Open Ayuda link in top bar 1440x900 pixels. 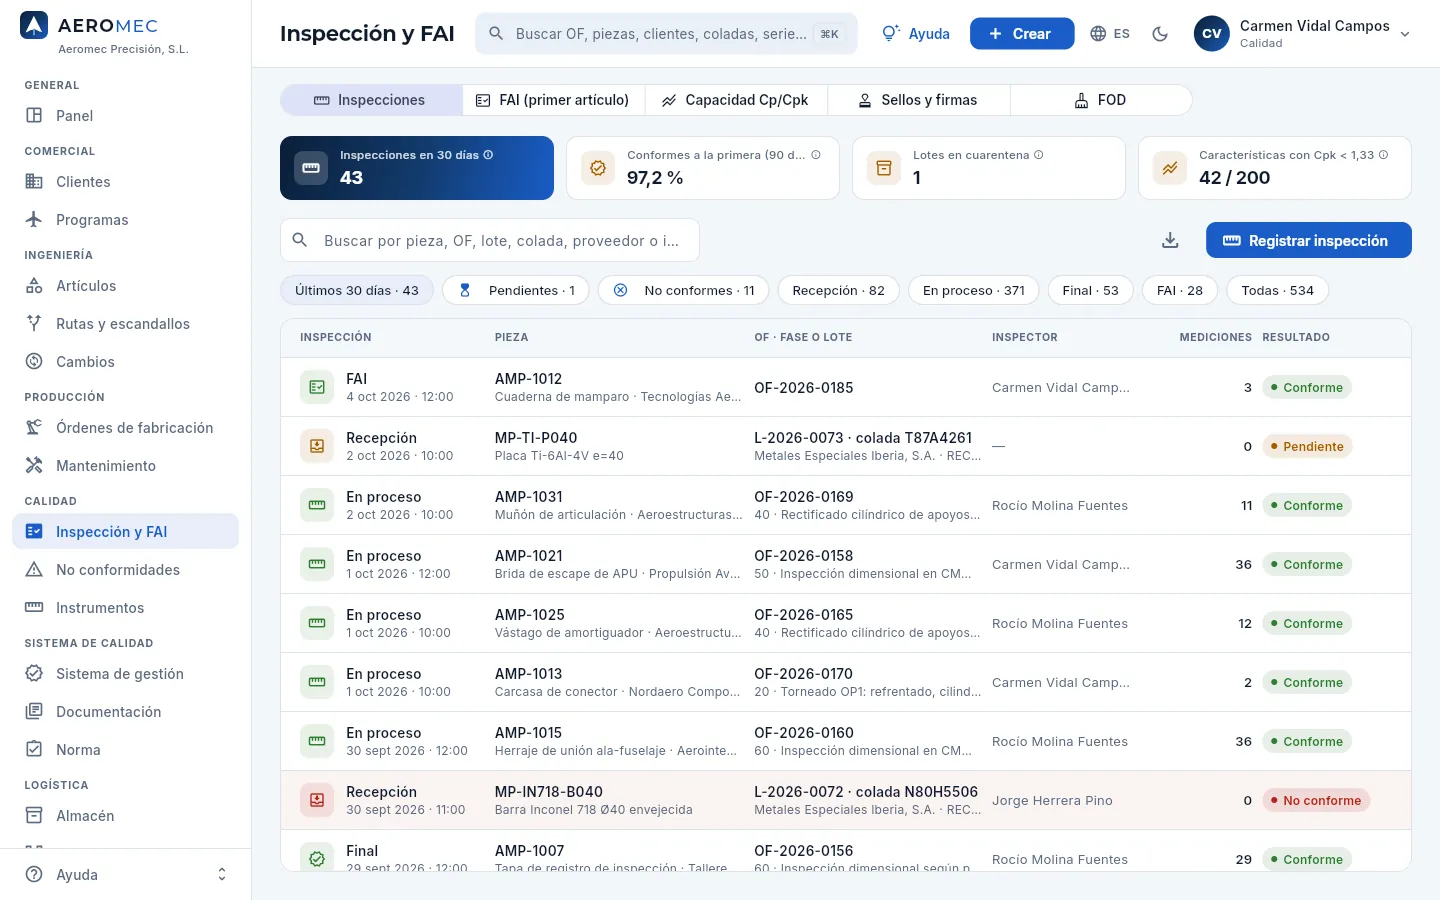tap(916, 34)
